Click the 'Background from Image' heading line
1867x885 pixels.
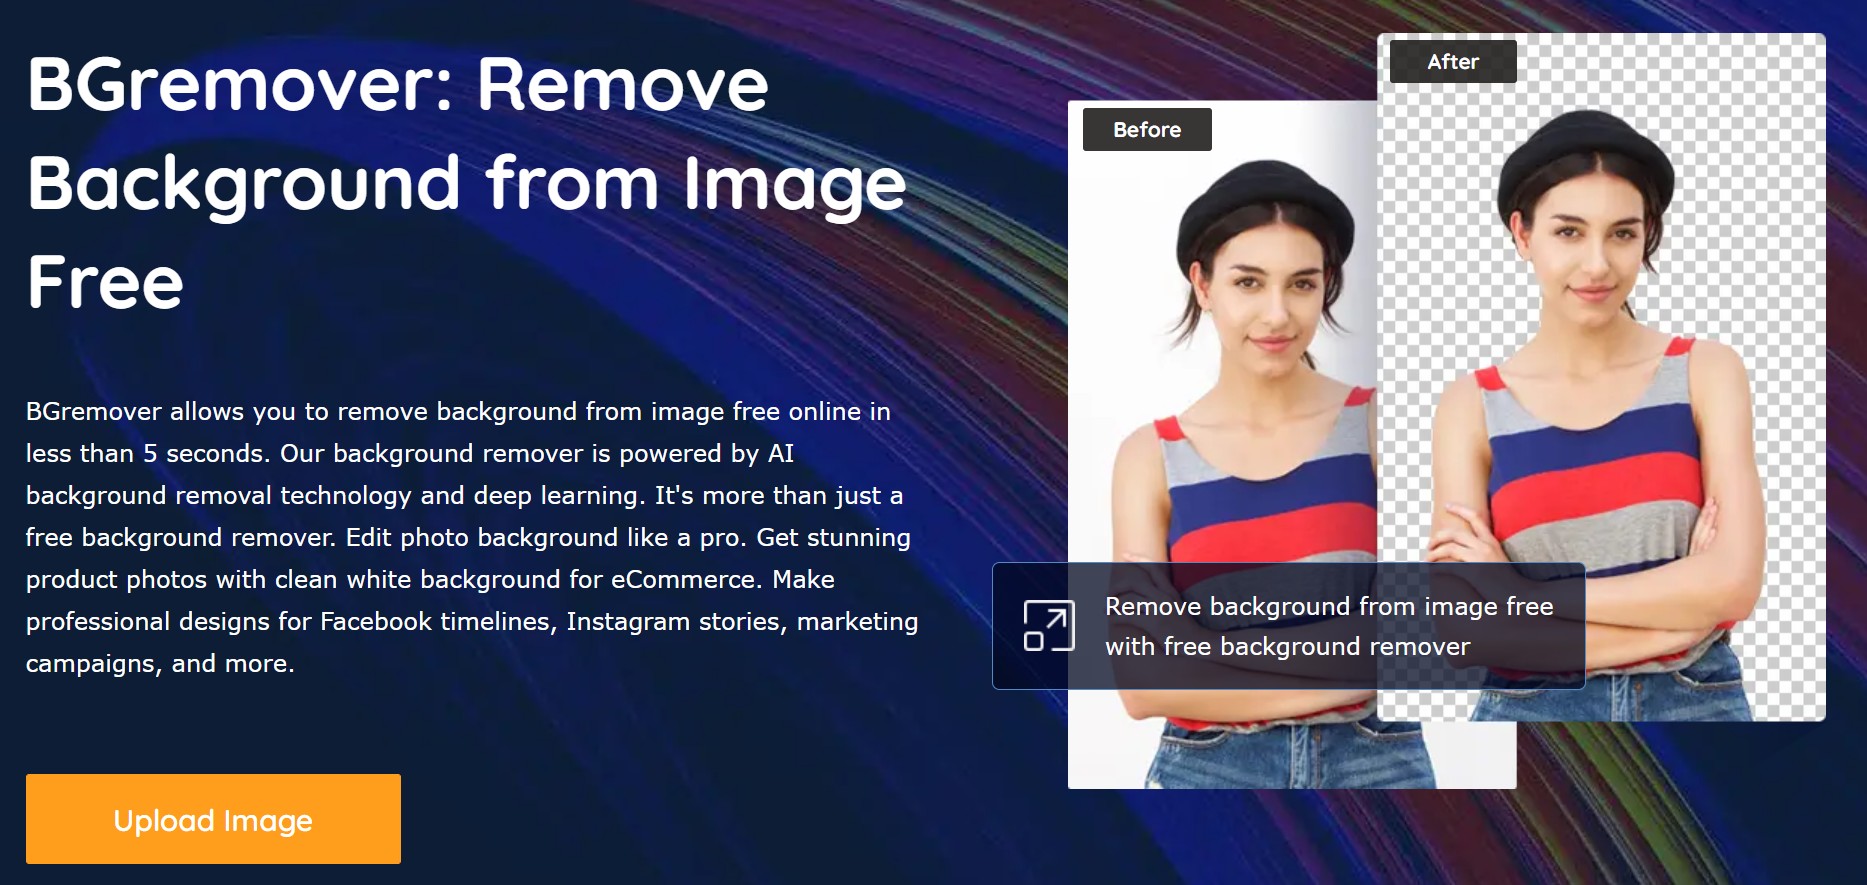(466, 184)
